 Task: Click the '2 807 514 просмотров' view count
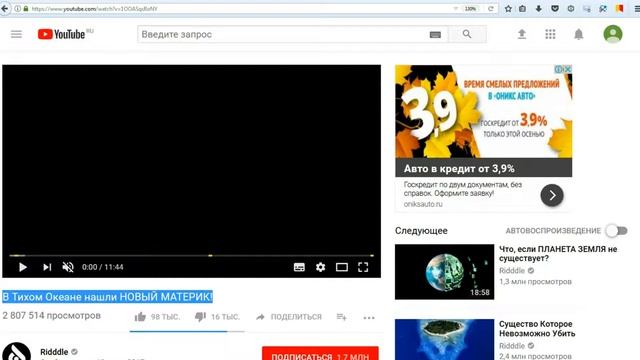51,316
